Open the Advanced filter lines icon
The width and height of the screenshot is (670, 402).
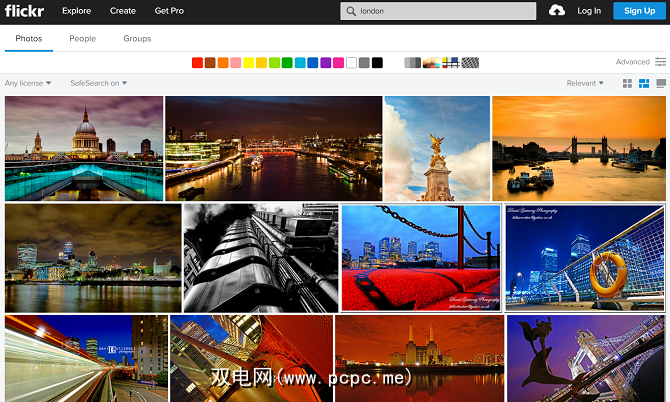pos(660,62)
